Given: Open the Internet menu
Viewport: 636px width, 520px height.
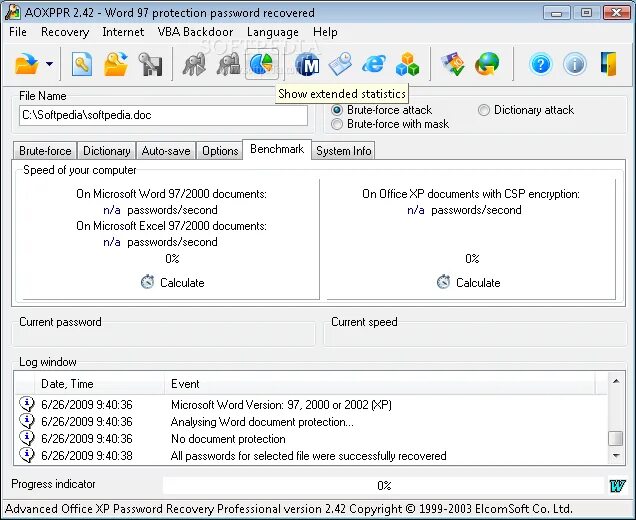Looking at the screenshot, I should coord(123,32).
